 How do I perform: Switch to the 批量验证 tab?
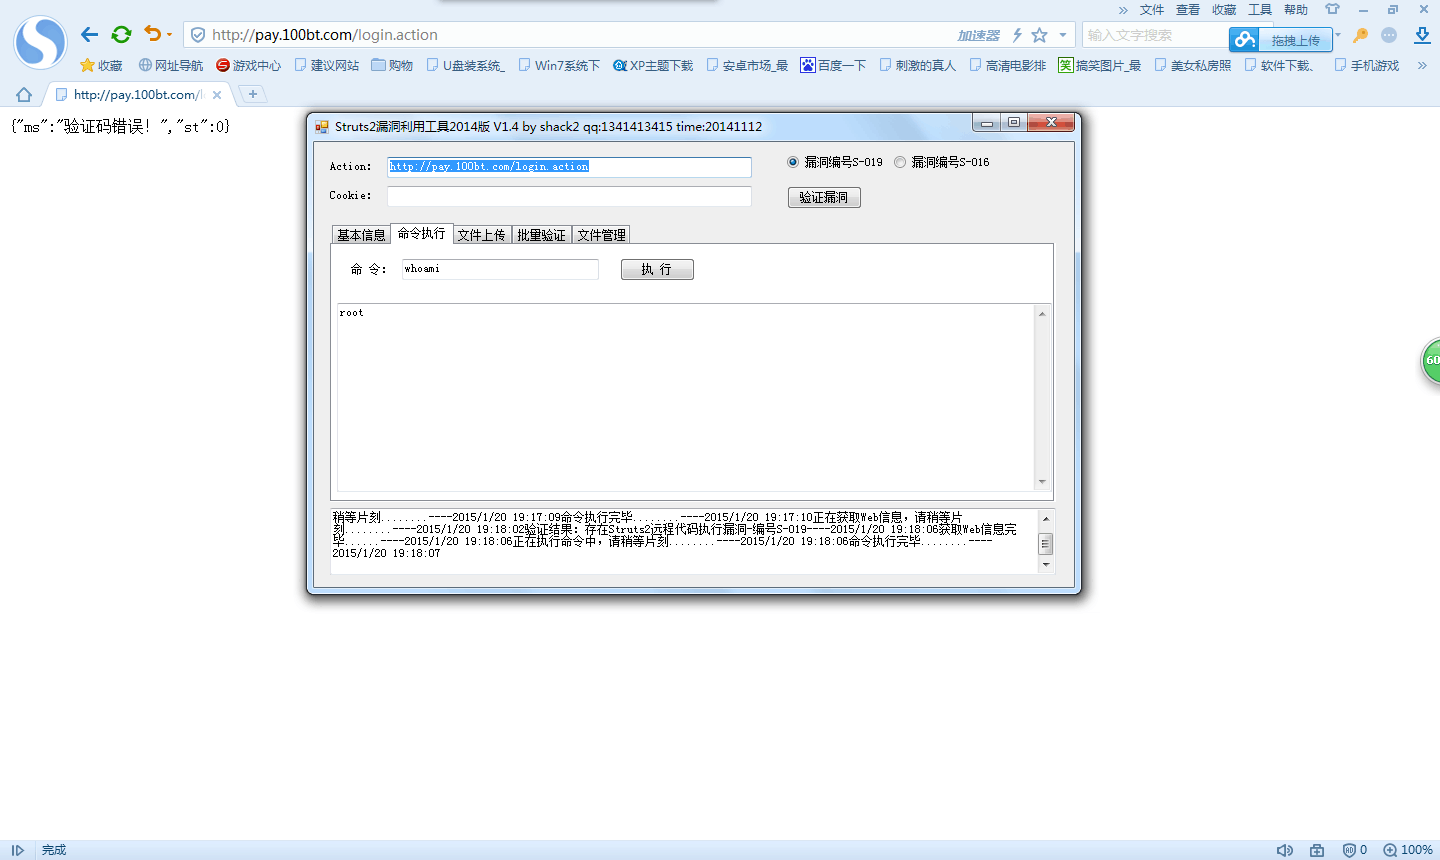tap(542, 235)
